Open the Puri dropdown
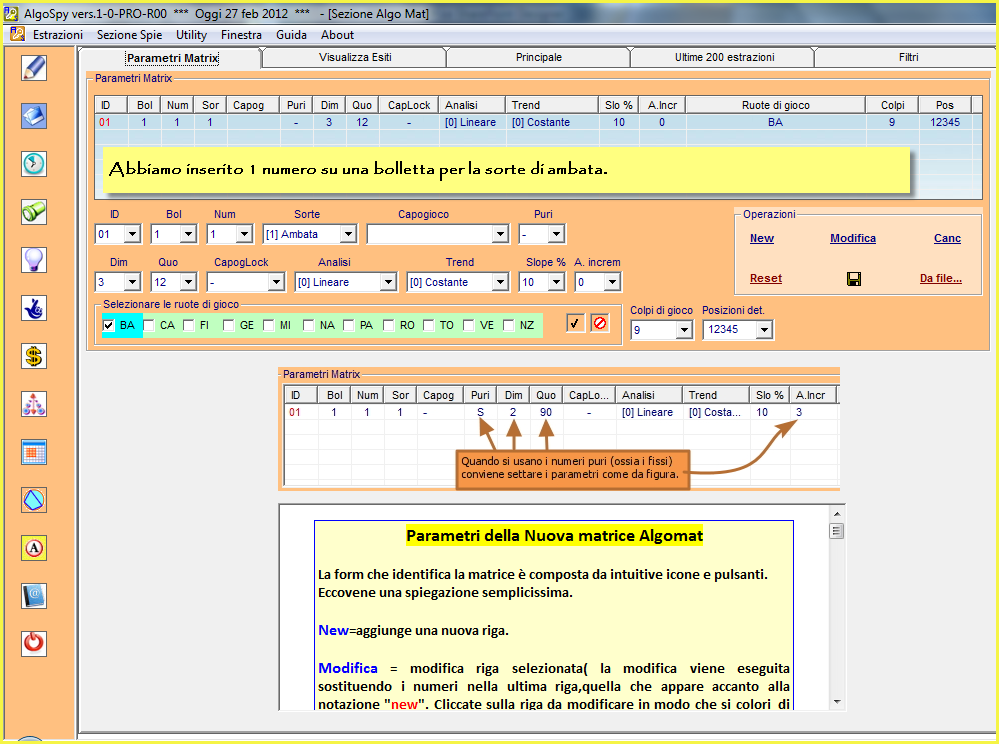The image size is (999, 744). (556, 234)
